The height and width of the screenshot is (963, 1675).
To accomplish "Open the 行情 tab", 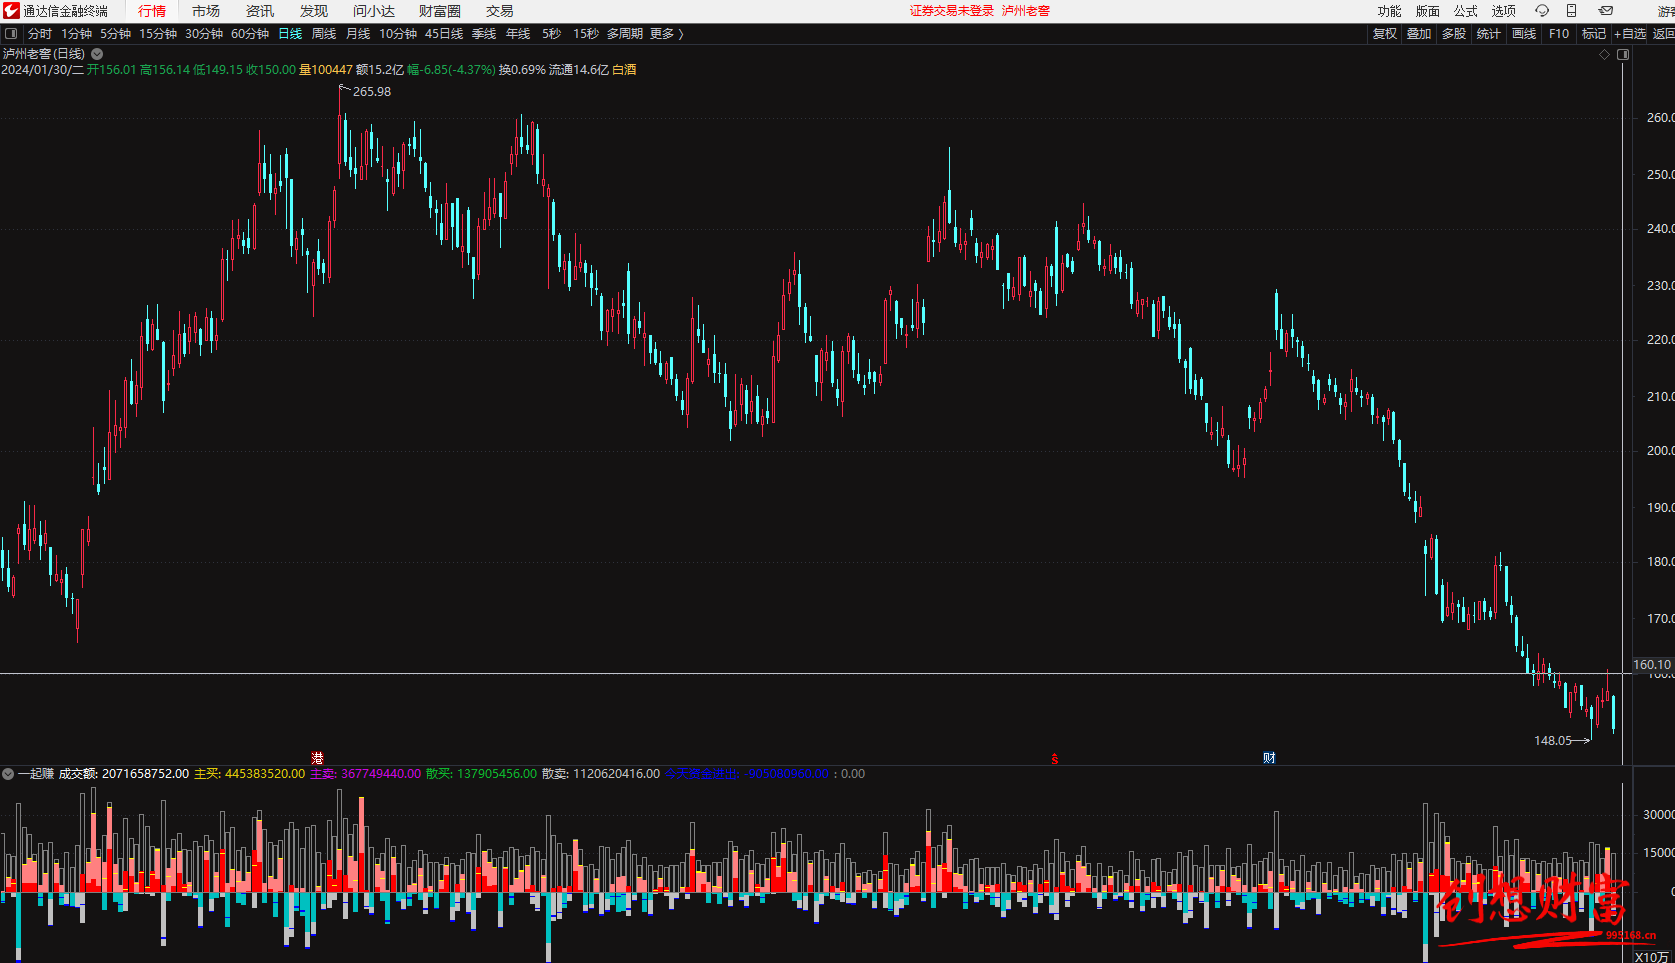I will coord(152,11).
